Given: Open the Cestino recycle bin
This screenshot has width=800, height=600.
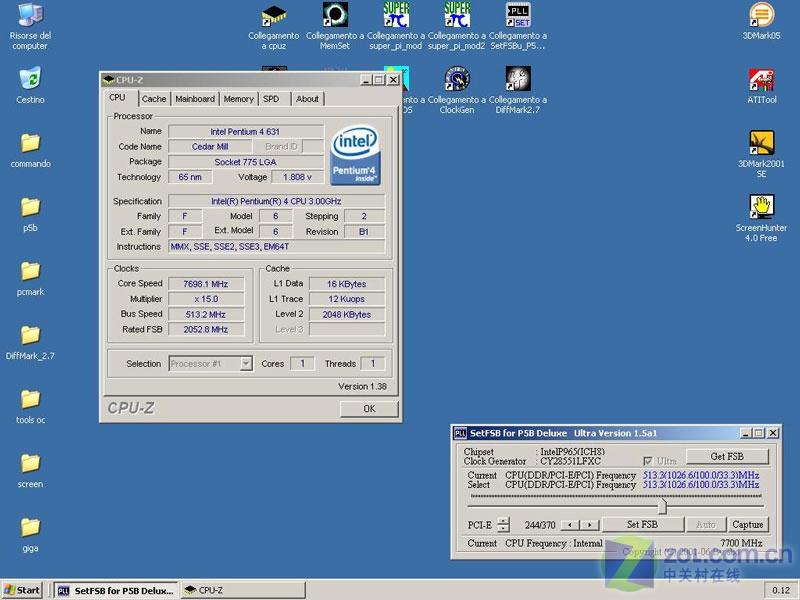Looking at the screenshot, I should pos(30,79).
